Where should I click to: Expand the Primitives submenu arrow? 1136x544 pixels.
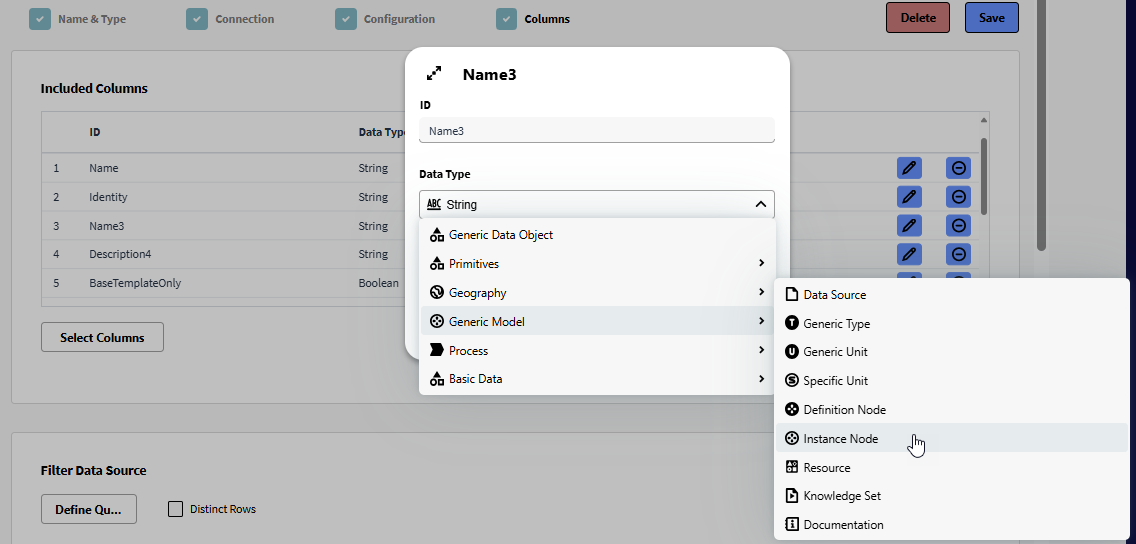point(761,264)
